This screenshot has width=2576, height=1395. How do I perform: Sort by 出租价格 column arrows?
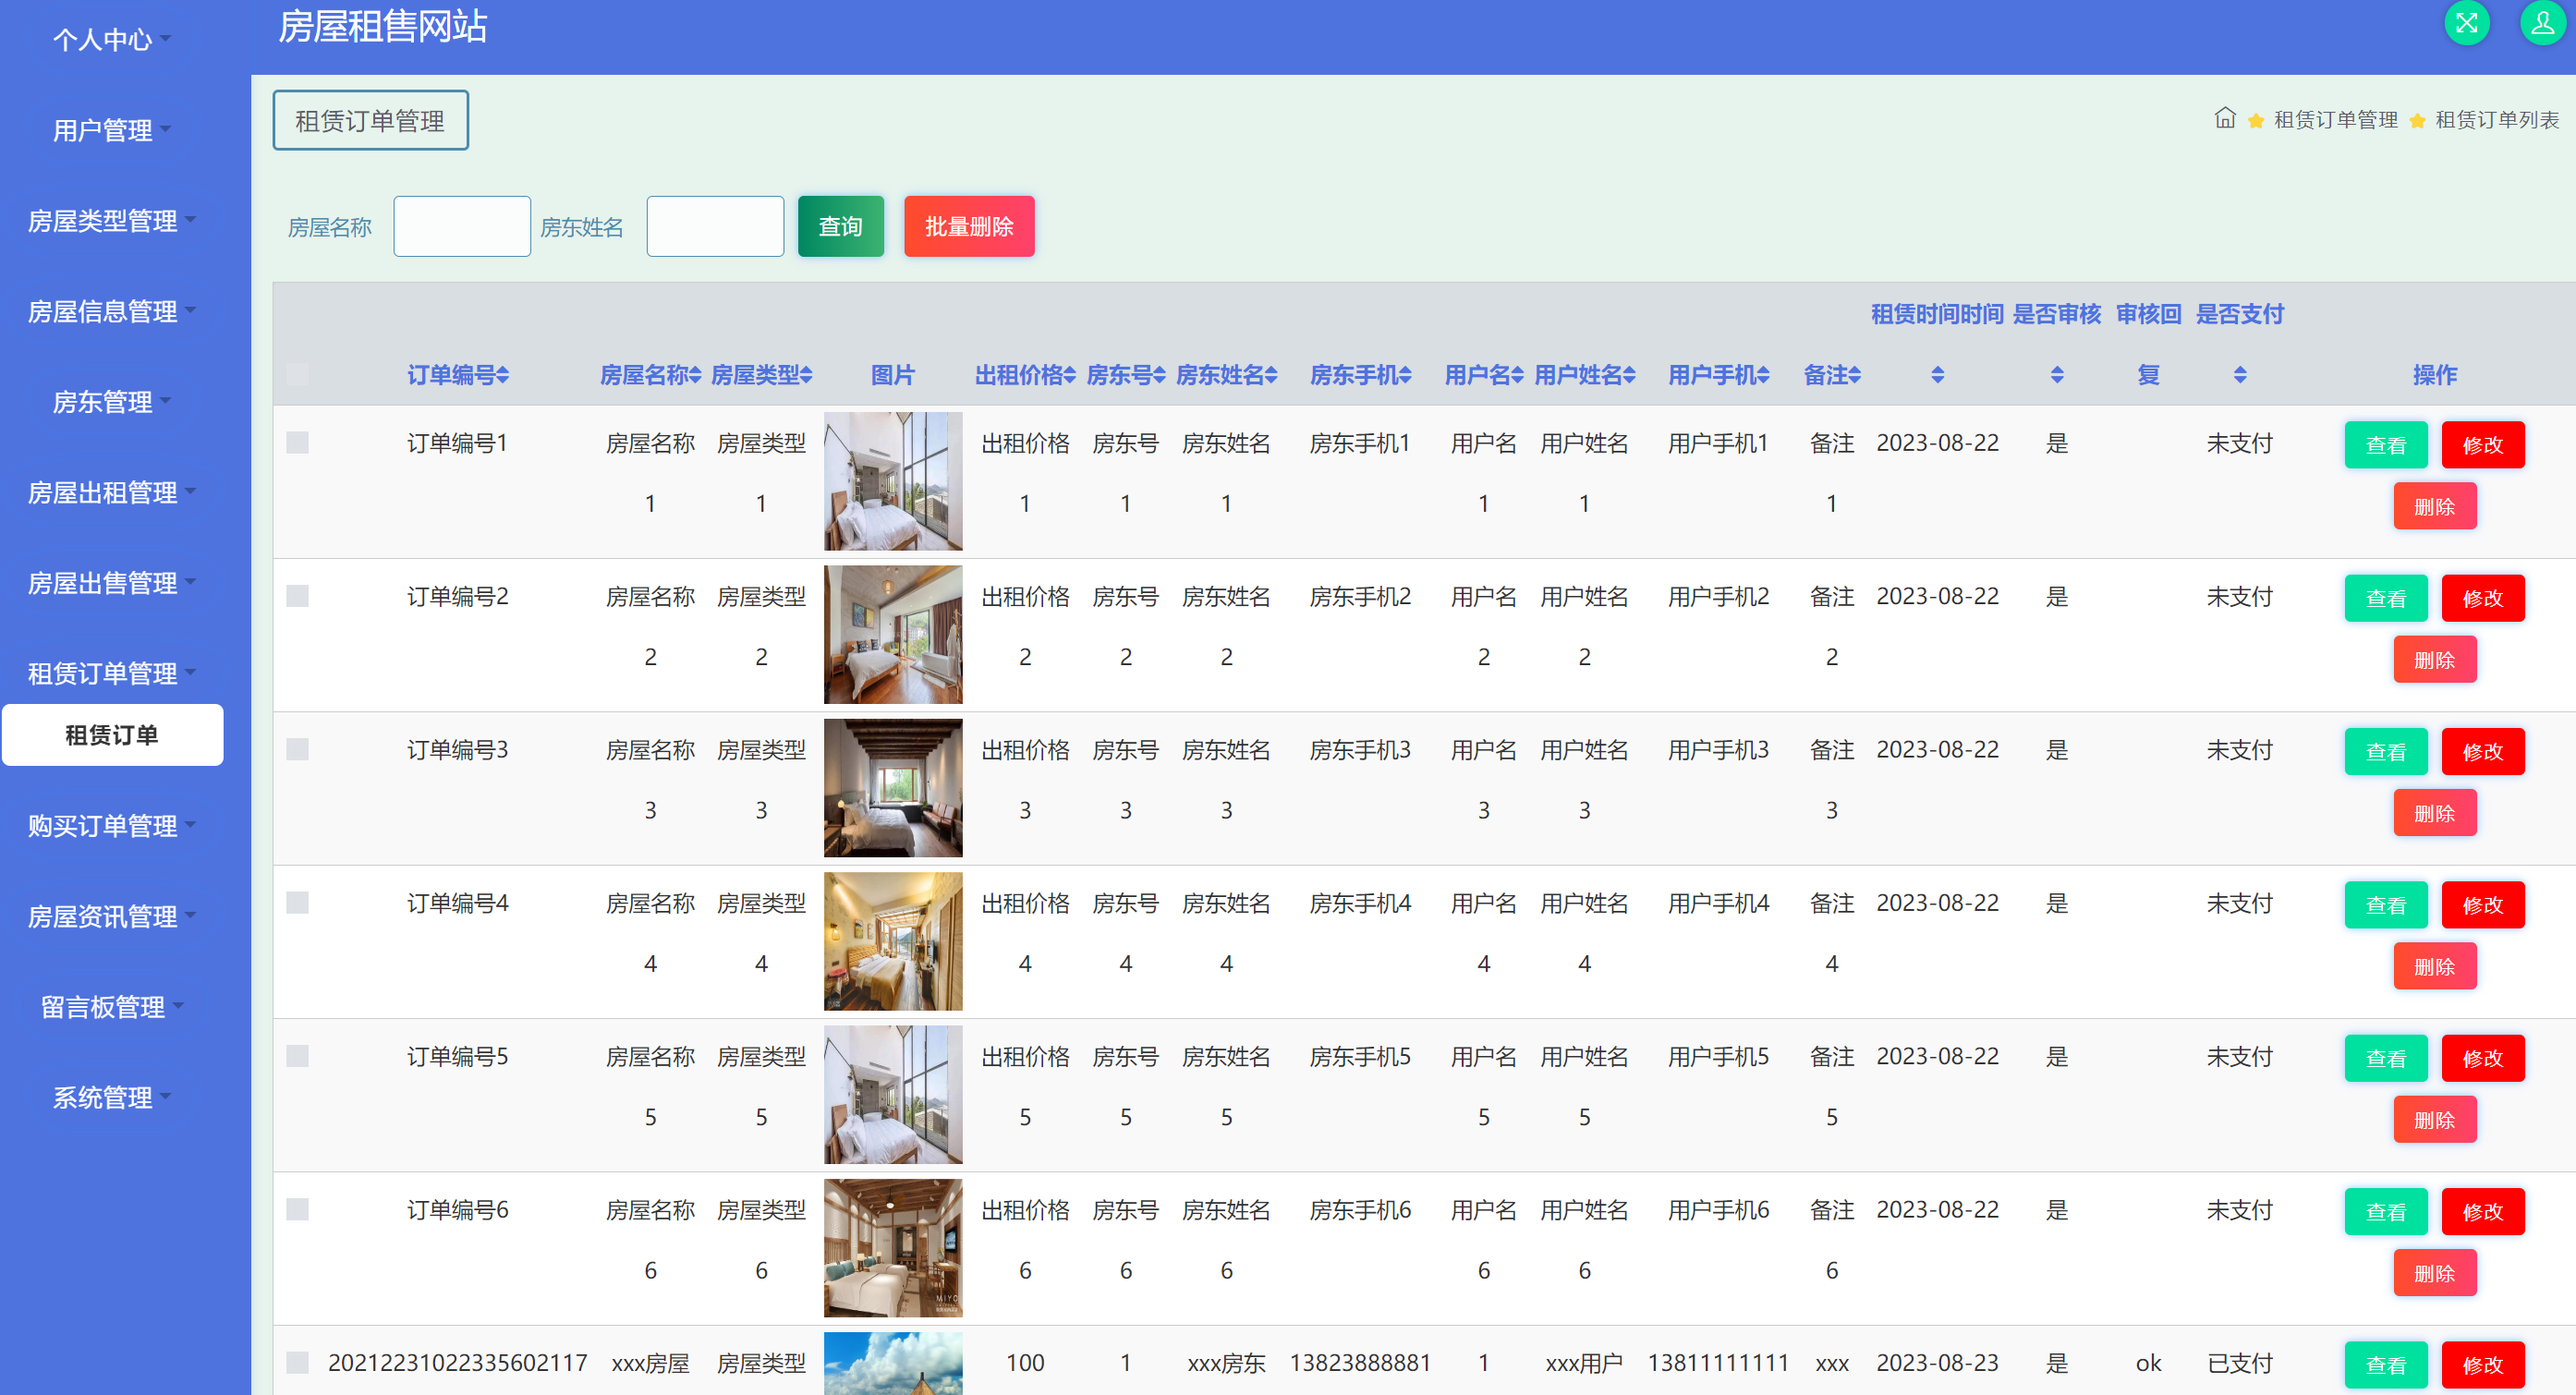pyautogui.click(x=1069, y=375)
